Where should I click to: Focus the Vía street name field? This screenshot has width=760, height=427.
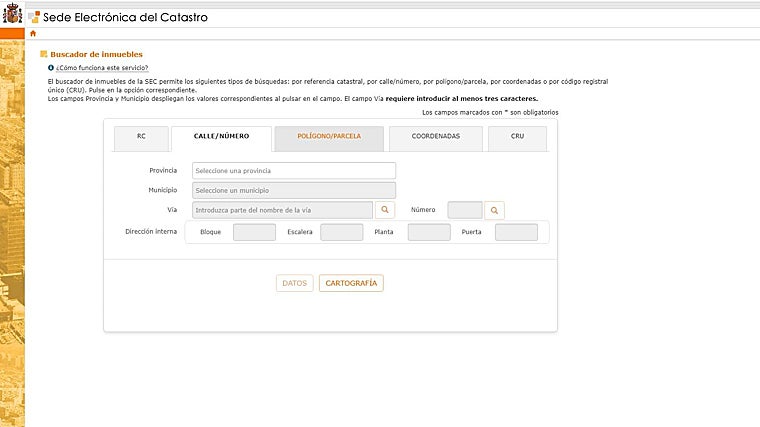283,210
